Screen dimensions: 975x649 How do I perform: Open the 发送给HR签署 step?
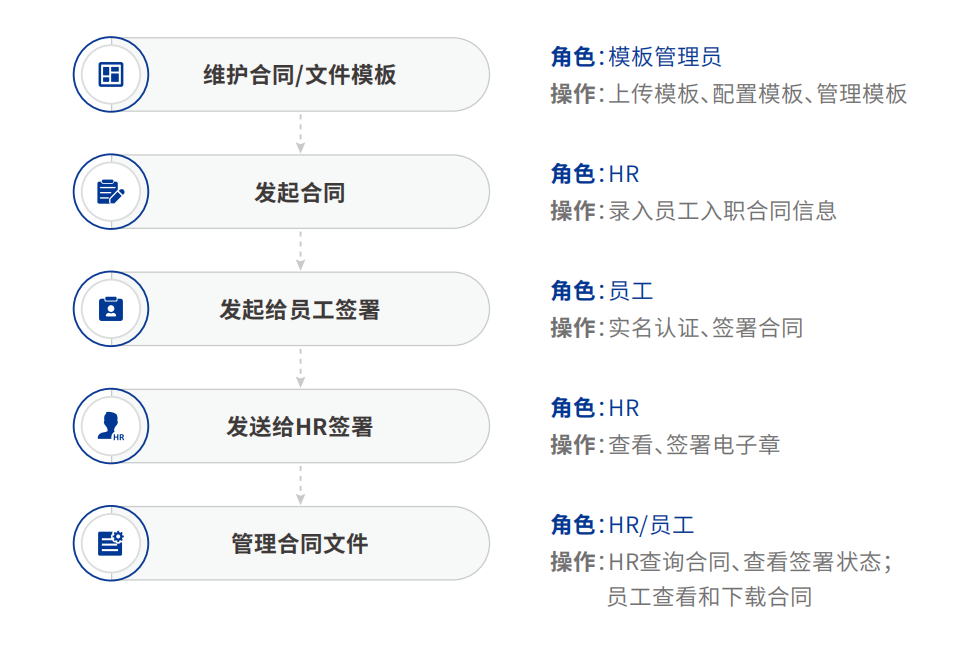(x=300, y=426)
